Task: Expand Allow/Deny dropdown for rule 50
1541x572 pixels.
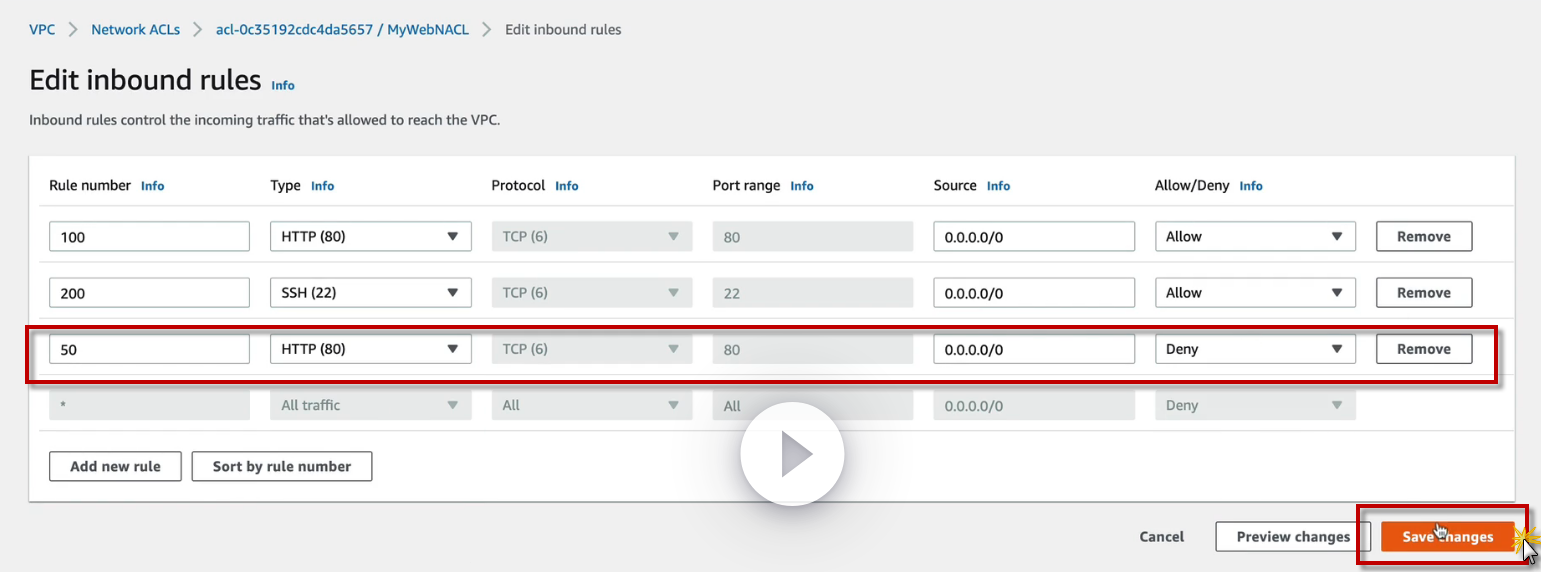Action: tap(1255, 349)
